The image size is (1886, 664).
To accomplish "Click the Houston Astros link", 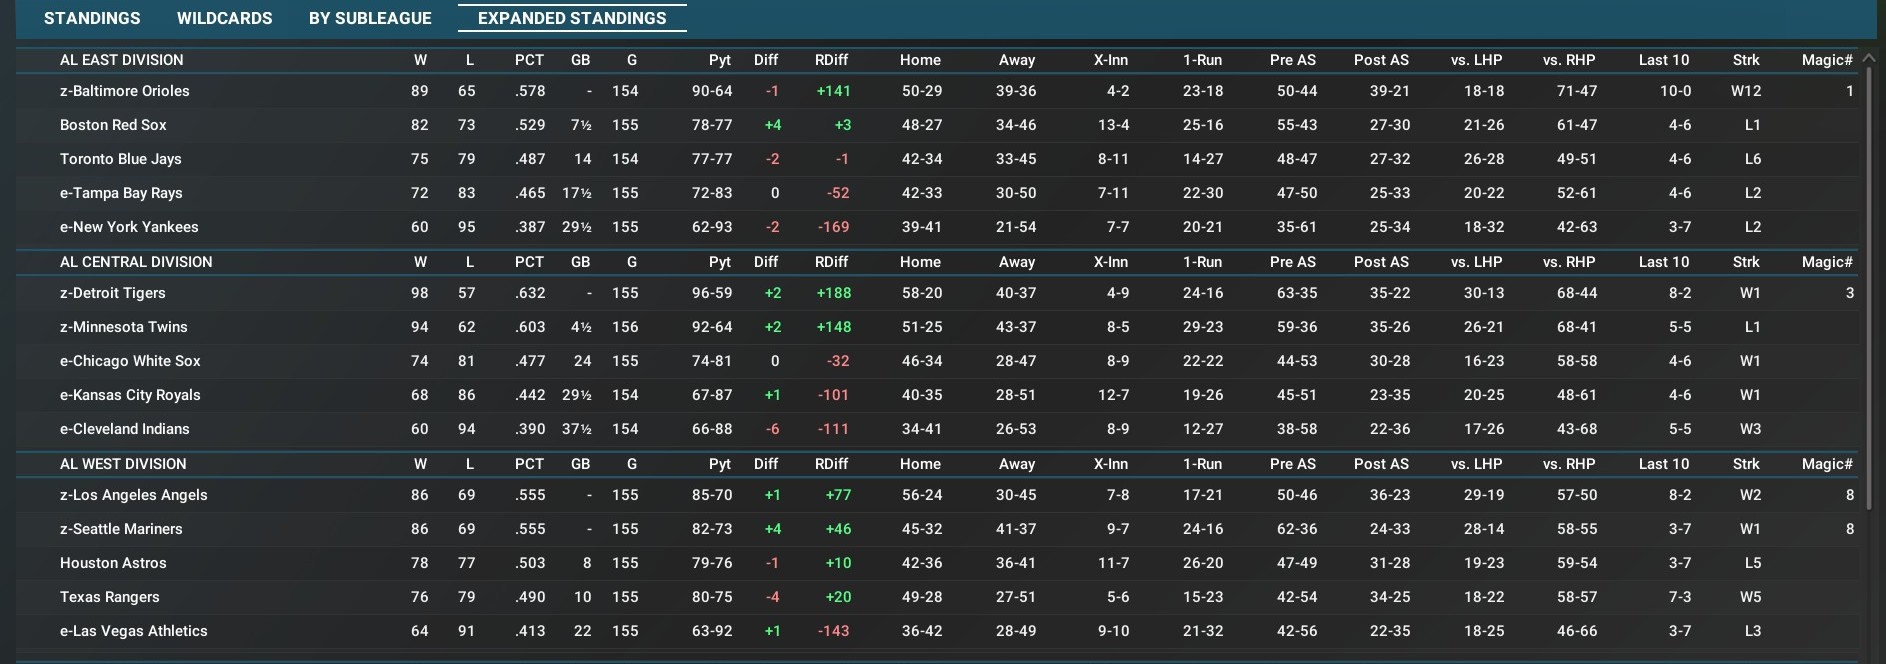I will pos(113,563).
